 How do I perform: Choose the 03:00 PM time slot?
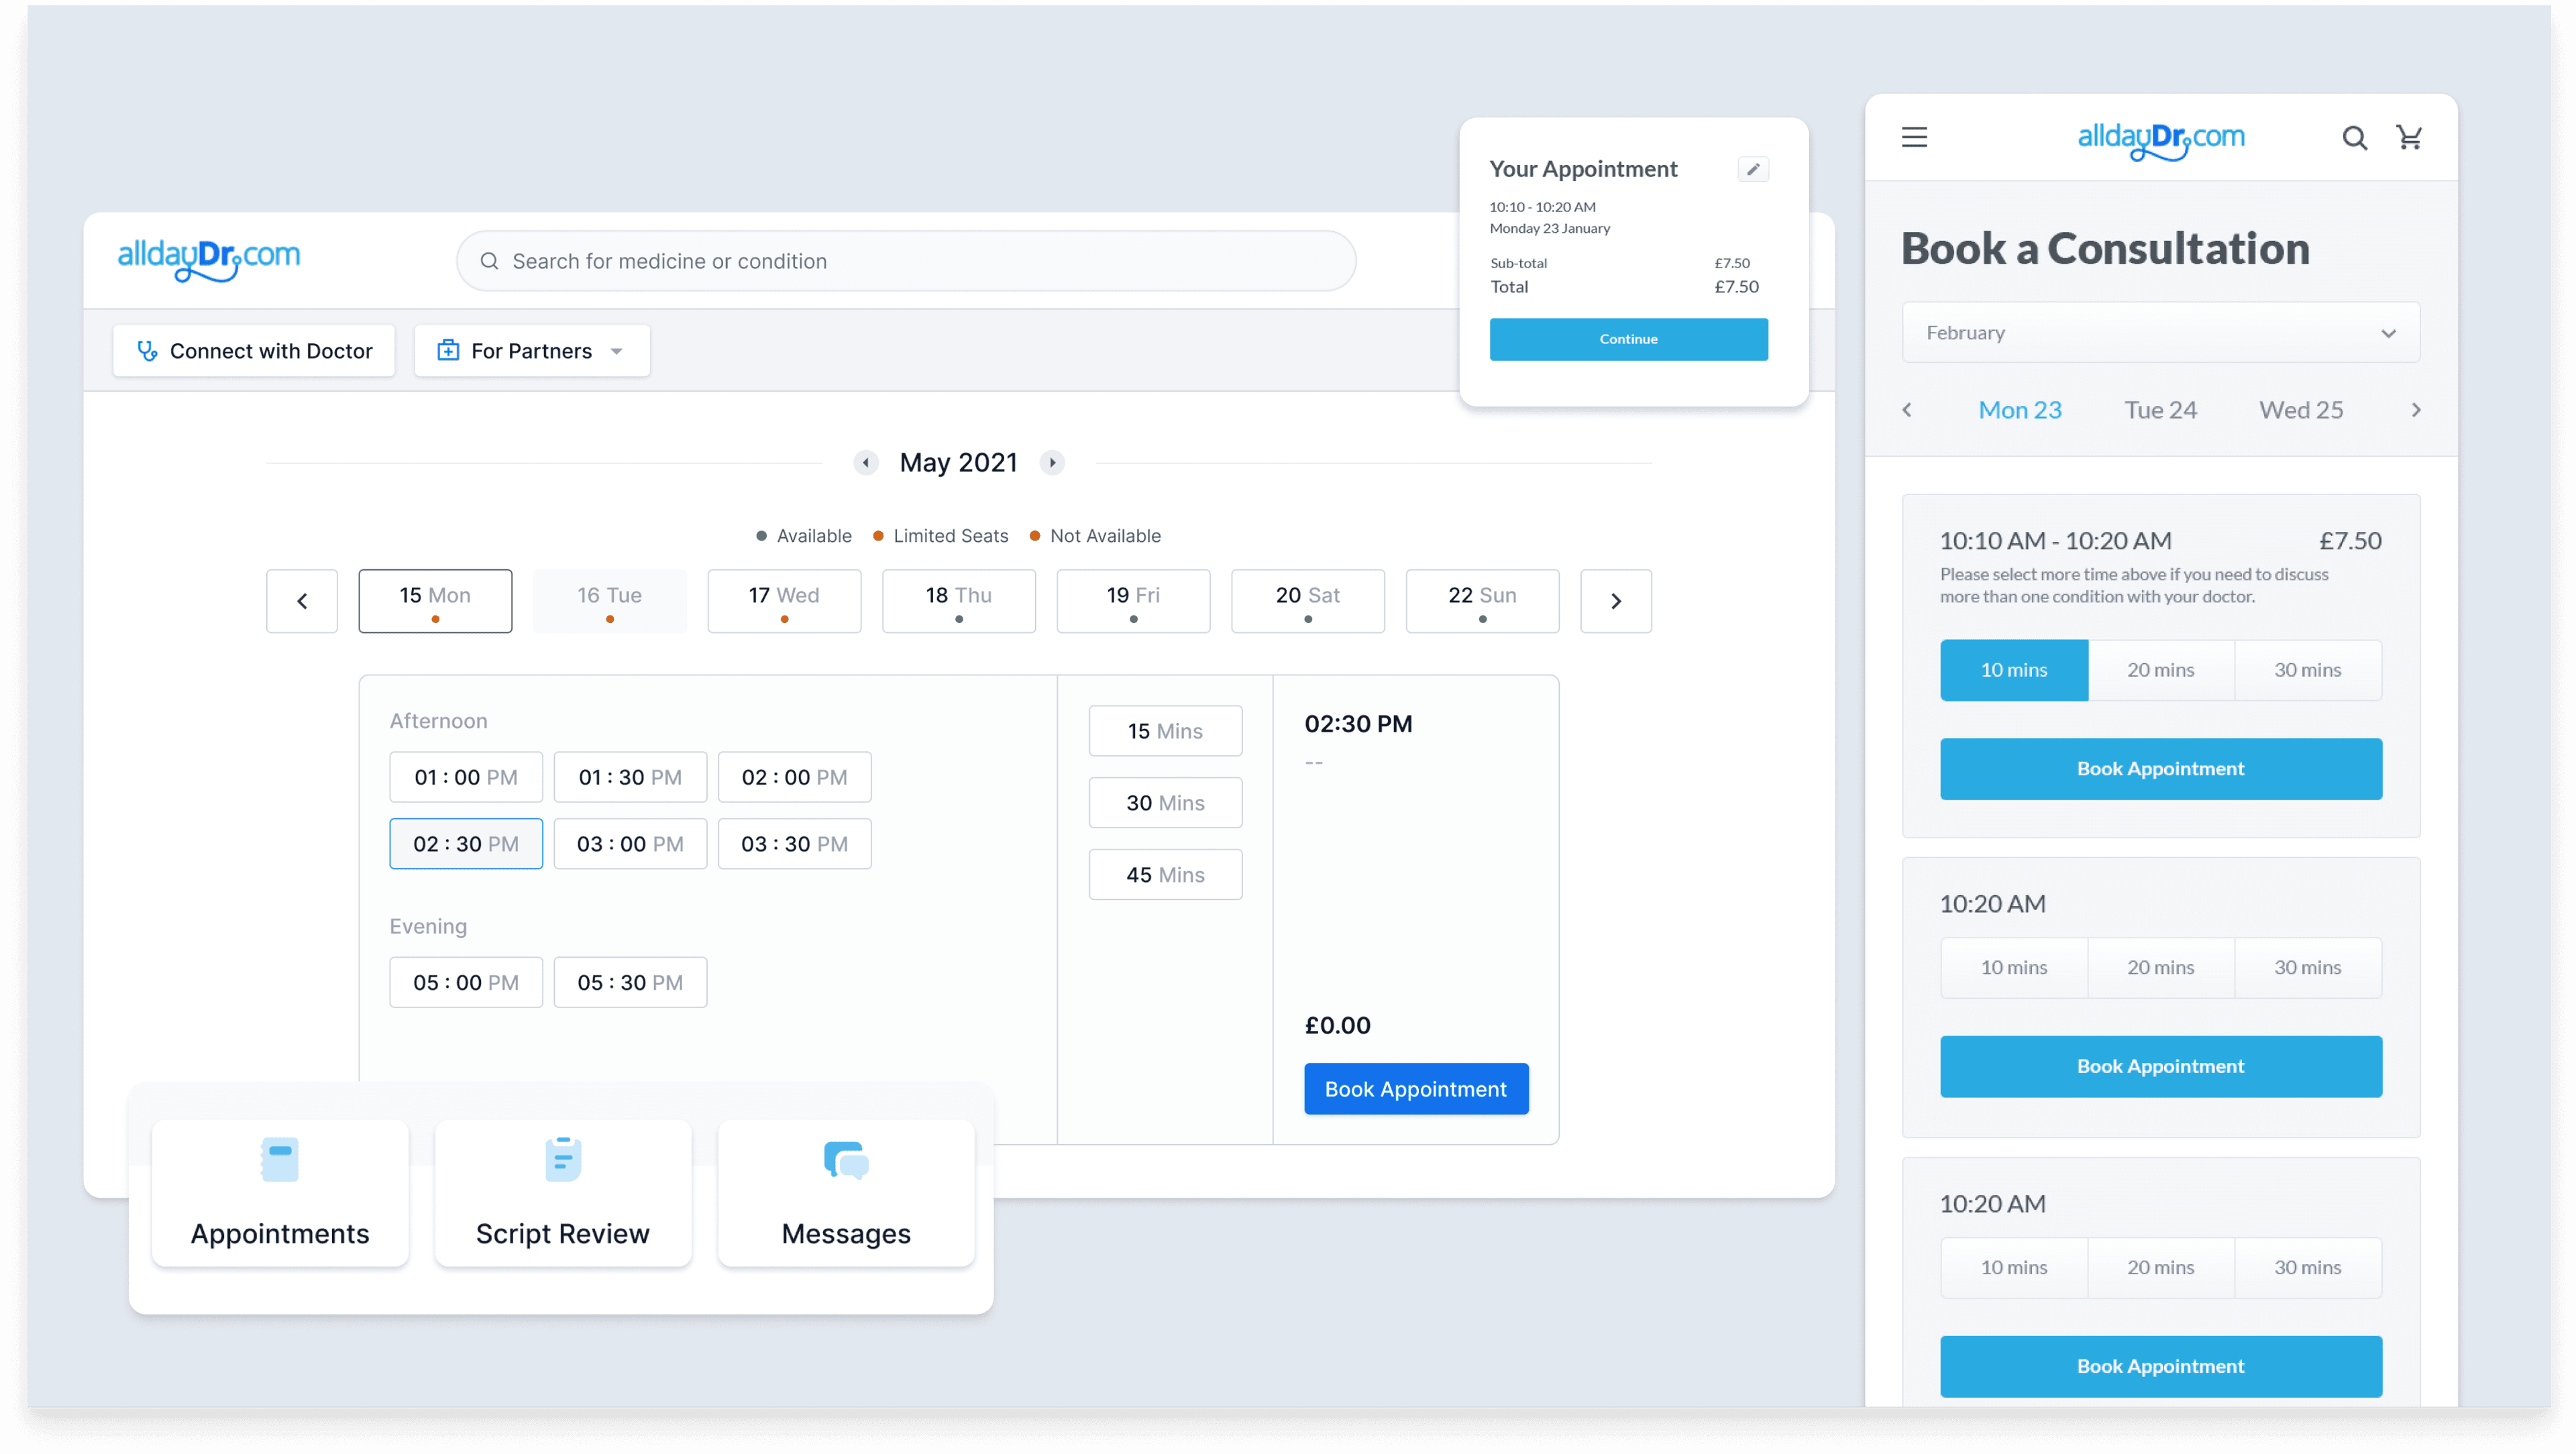pos(630,844)
